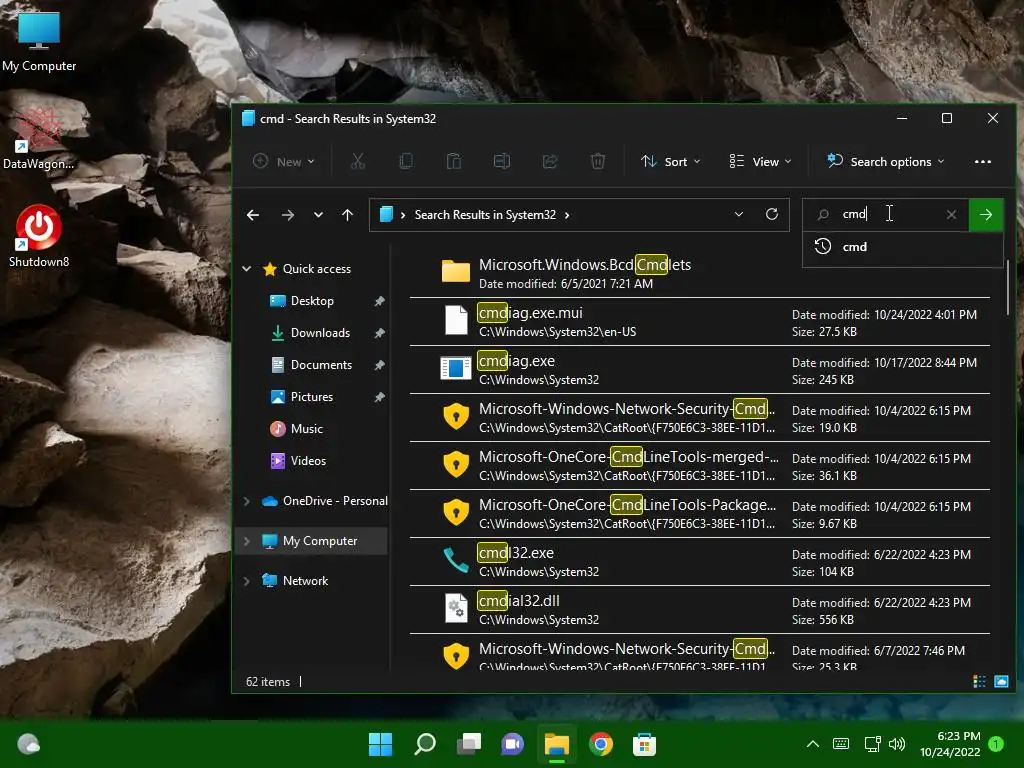Viewport: 1024px width, 768px height.
Task: Open Shutdown8 desktop shortcut
Action: click(39, 236)
